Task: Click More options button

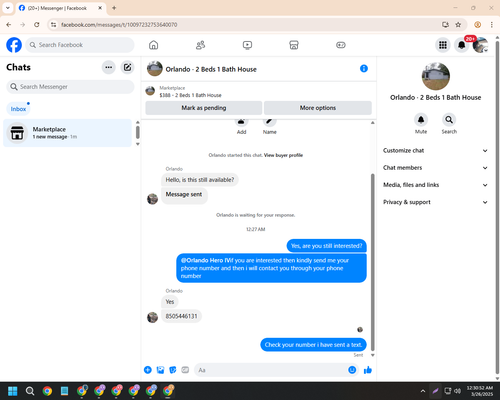Action: 318,108
